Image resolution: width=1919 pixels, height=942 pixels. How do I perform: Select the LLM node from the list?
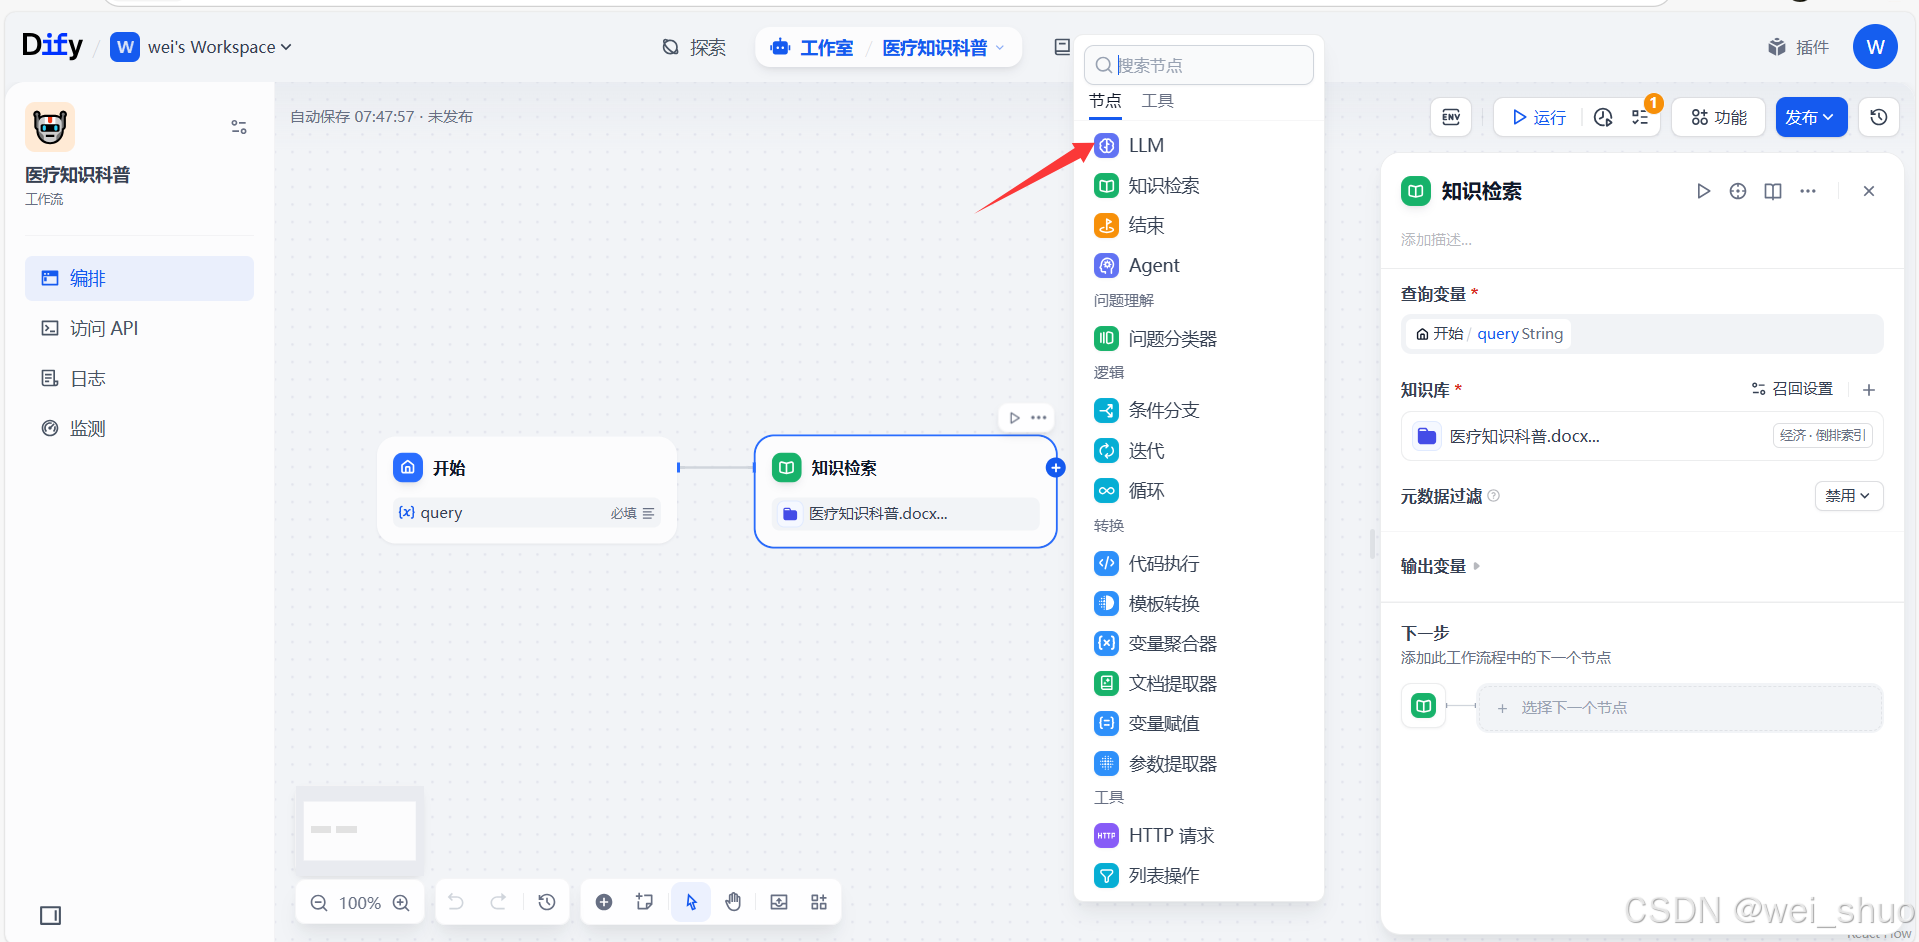tap(1144, 145)
